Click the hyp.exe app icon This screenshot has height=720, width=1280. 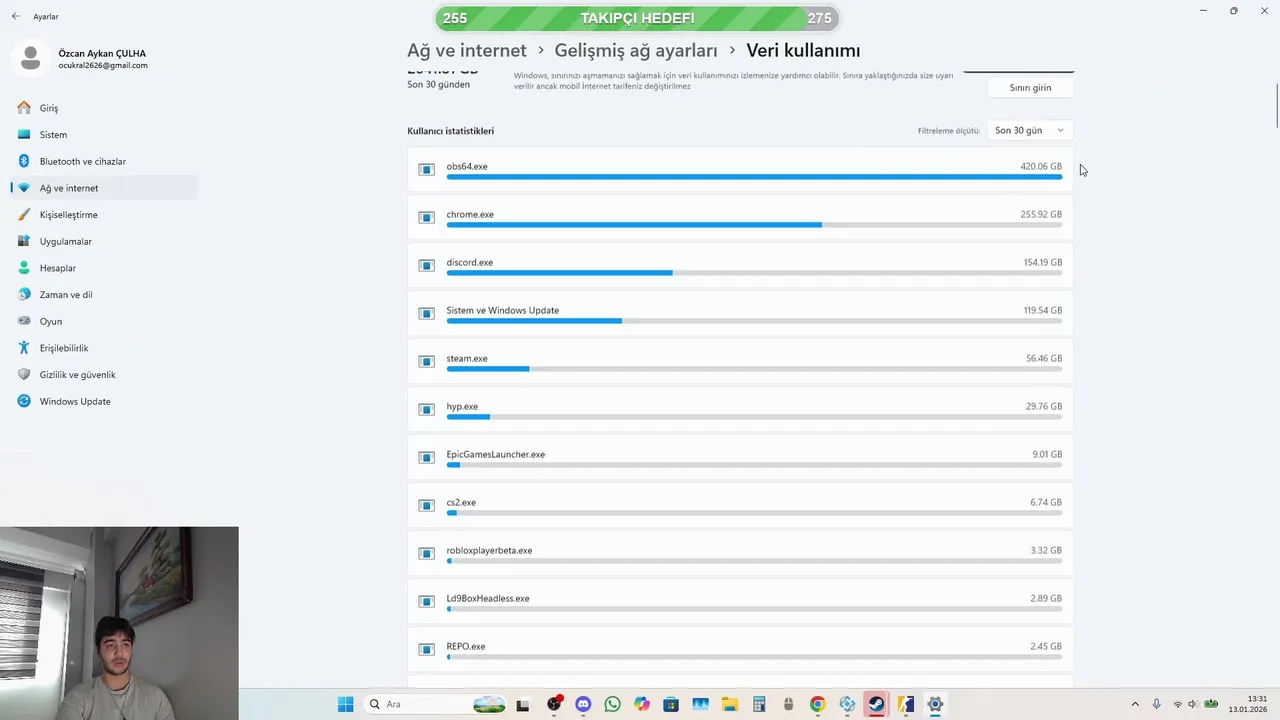(427, 409)
